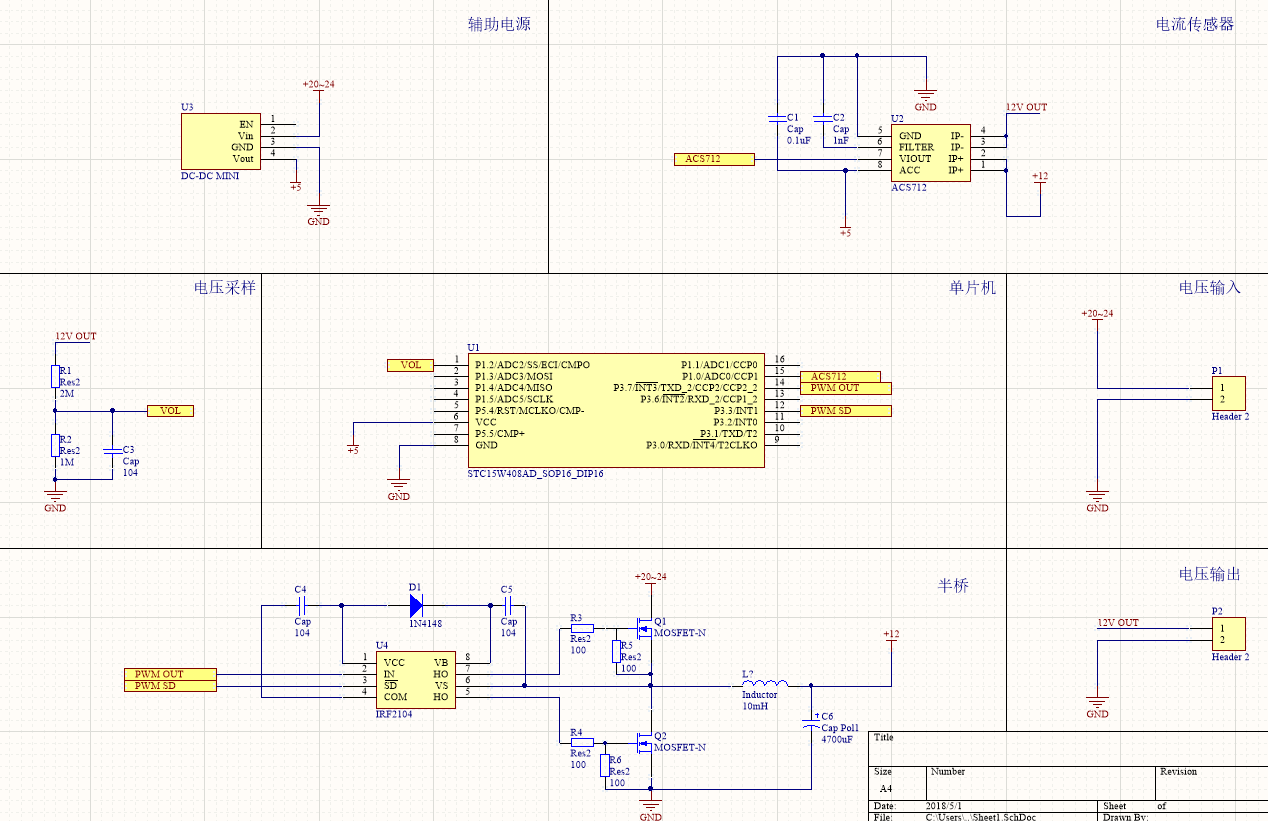This screenshot has width=1268, height=821.
Task: Click the 电压采样 section title
Action: point(225,287)
